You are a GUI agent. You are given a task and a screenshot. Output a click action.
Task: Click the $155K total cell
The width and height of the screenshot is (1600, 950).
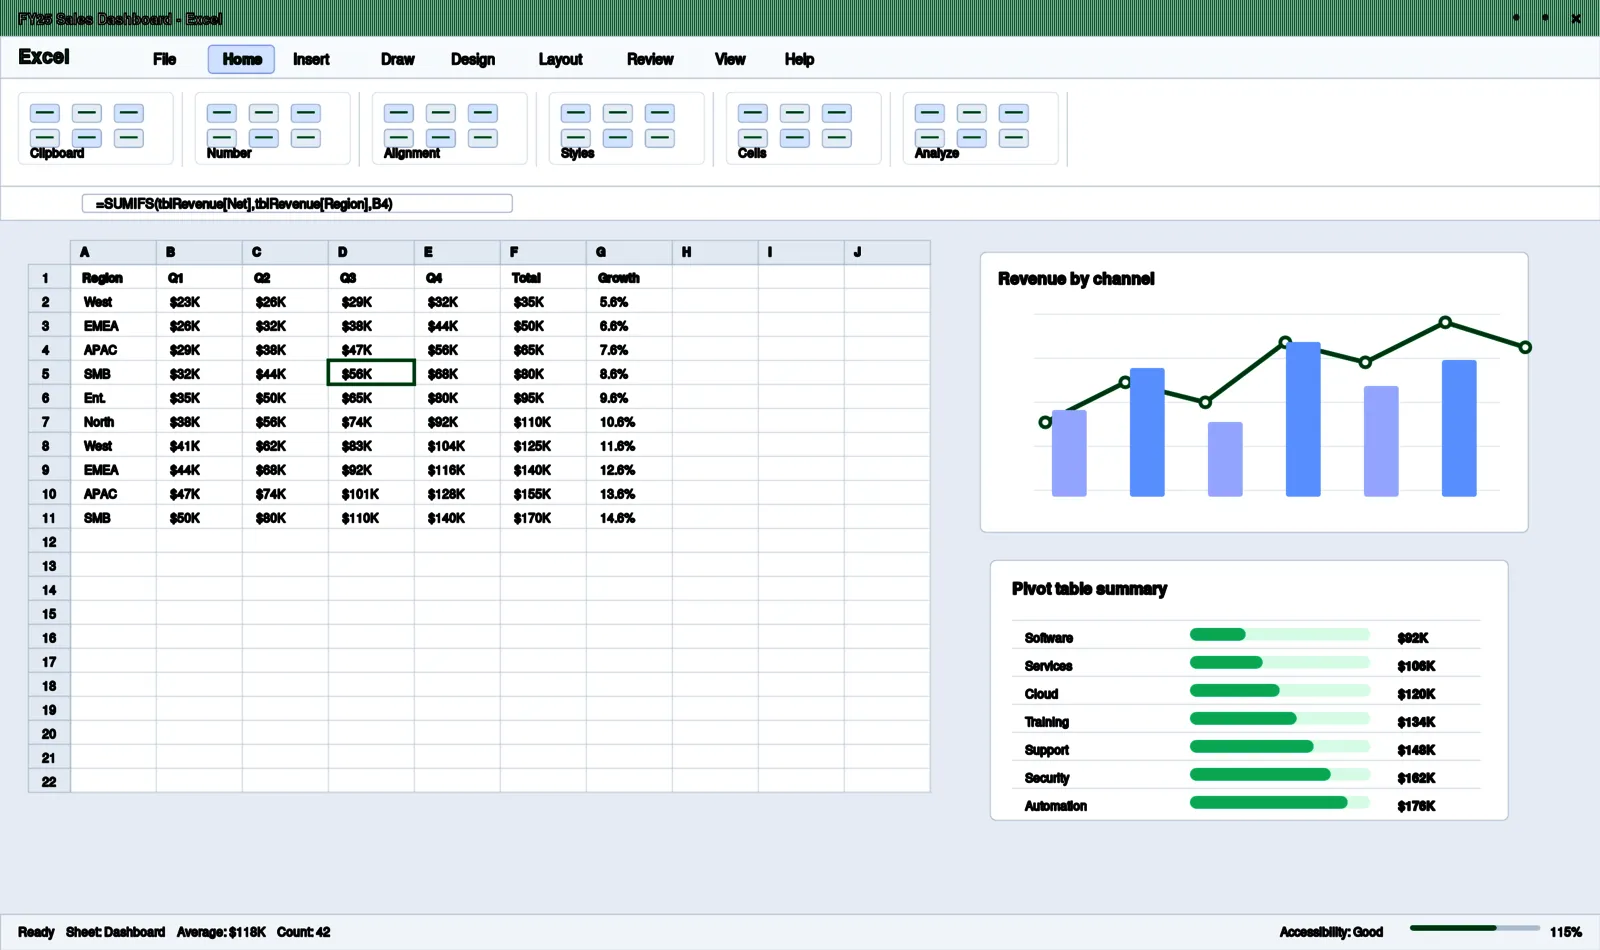[x=543, y=494]
